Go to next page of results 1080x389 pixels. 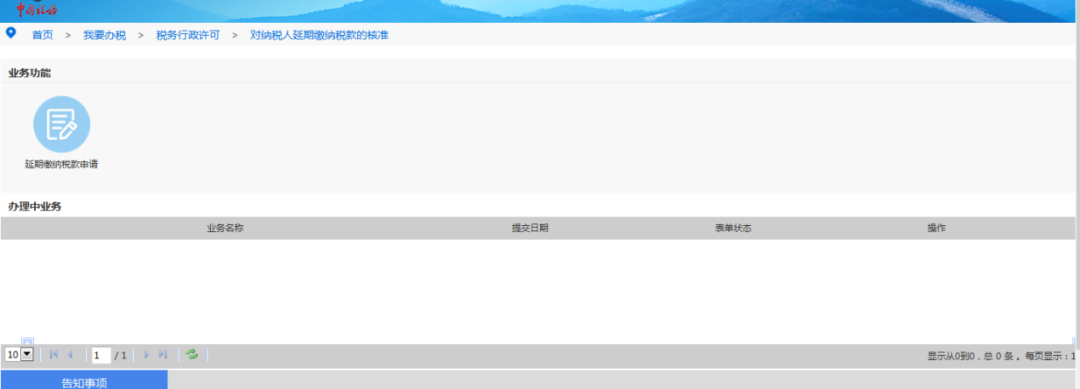tap(146, 355)
